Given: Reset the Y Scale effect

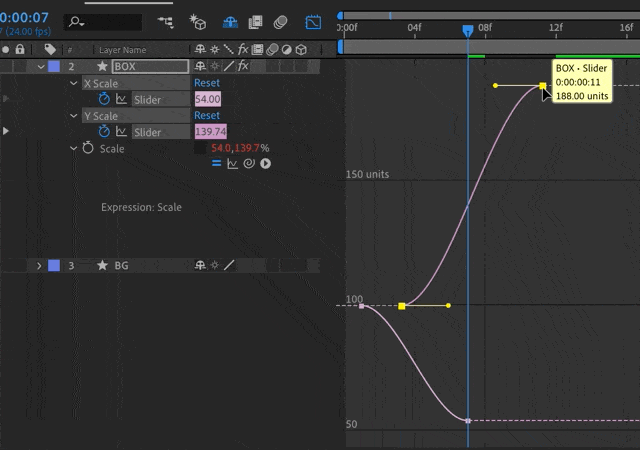Looking at the screenshot, I should point(207,116).
